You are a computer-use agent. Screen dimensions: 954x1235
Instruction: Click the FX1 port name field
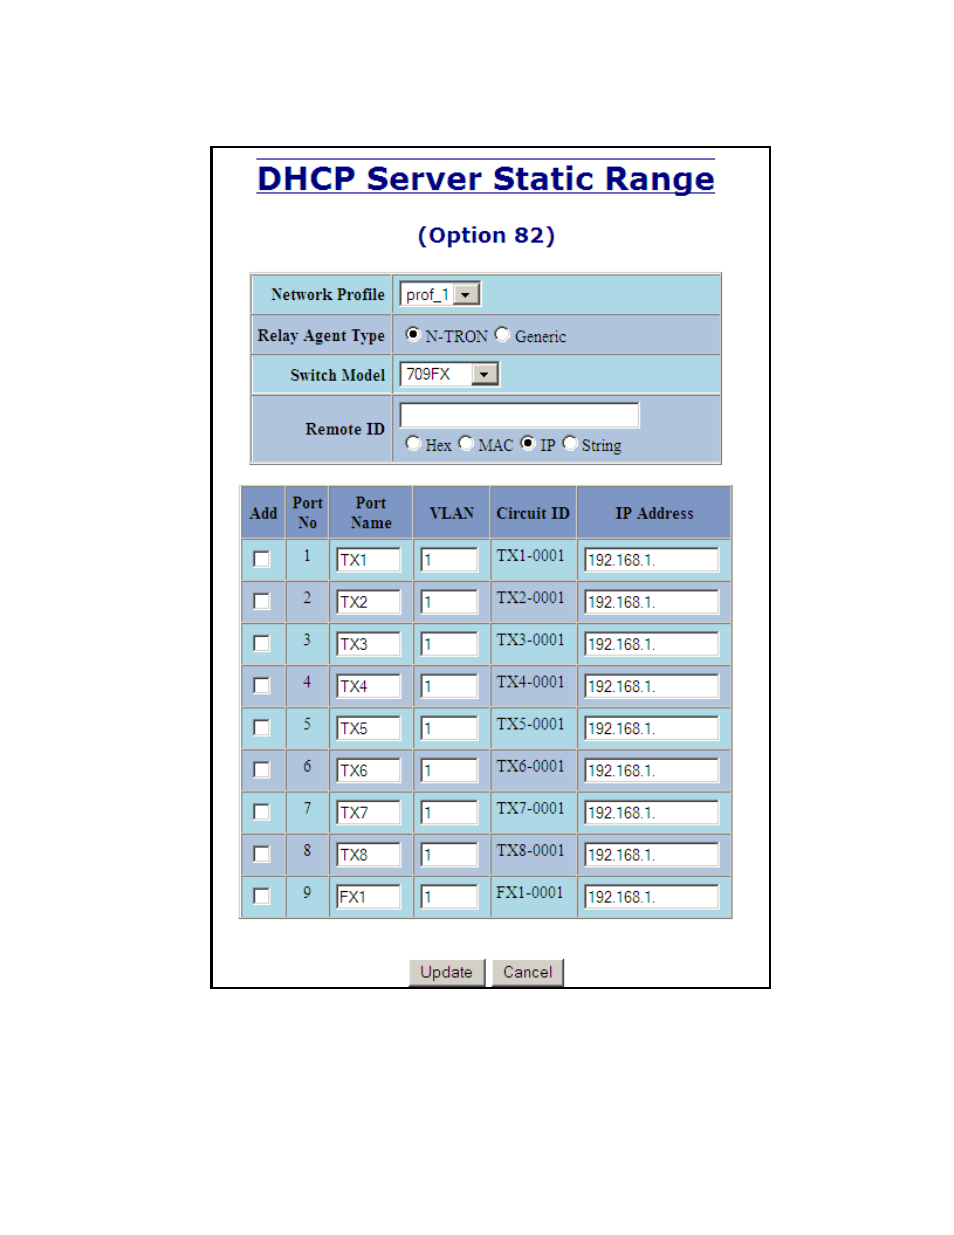pyautogui.click(x=368, y=897)
